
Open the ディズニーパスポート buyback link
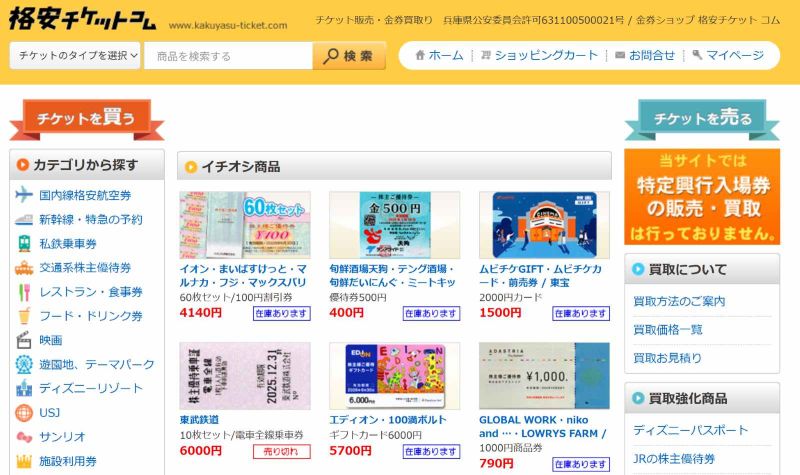(690, 430)
